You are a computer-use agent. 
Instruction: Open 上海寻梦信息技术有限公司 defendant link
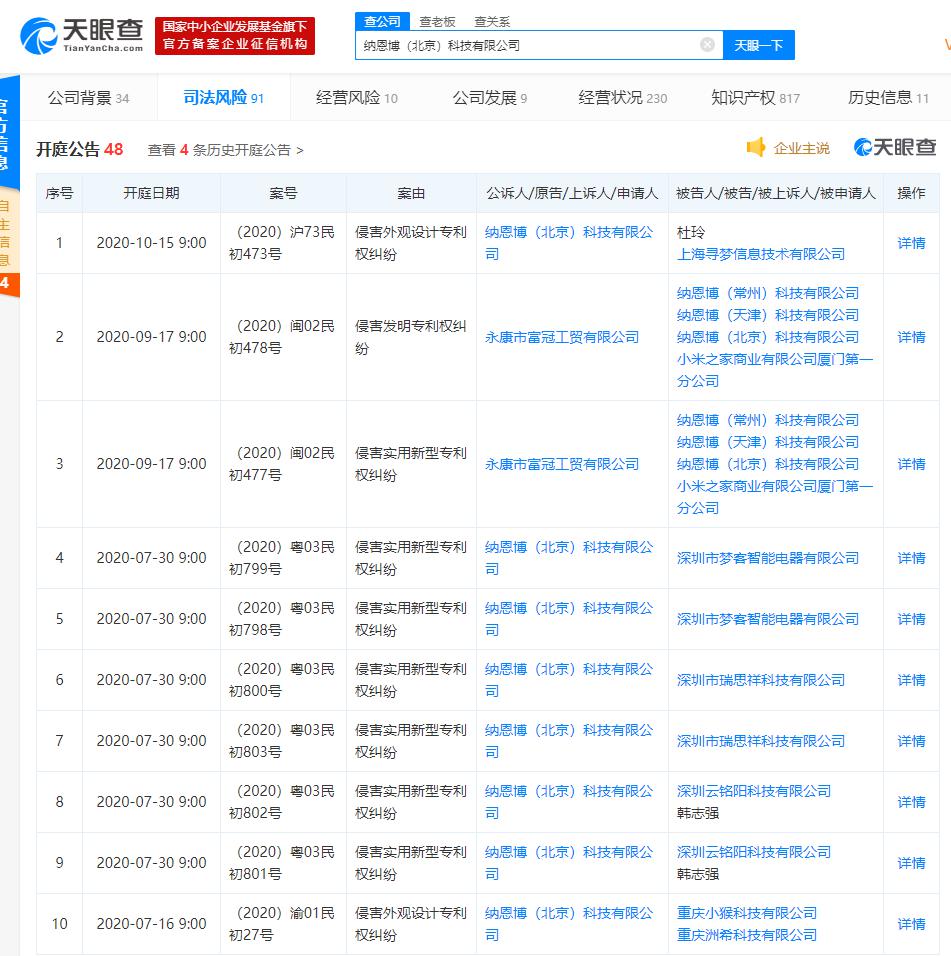pyautogui.click(x=761, y=254)
